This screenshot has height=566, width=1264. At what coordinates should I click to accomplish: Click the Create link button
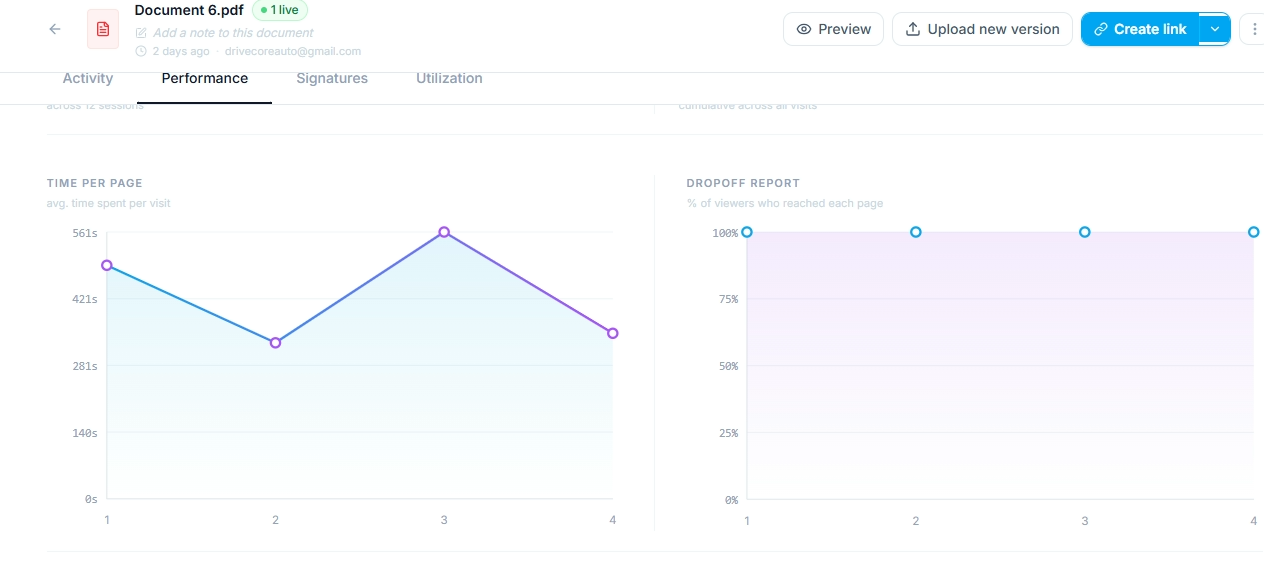click(x=1140, y=29)
